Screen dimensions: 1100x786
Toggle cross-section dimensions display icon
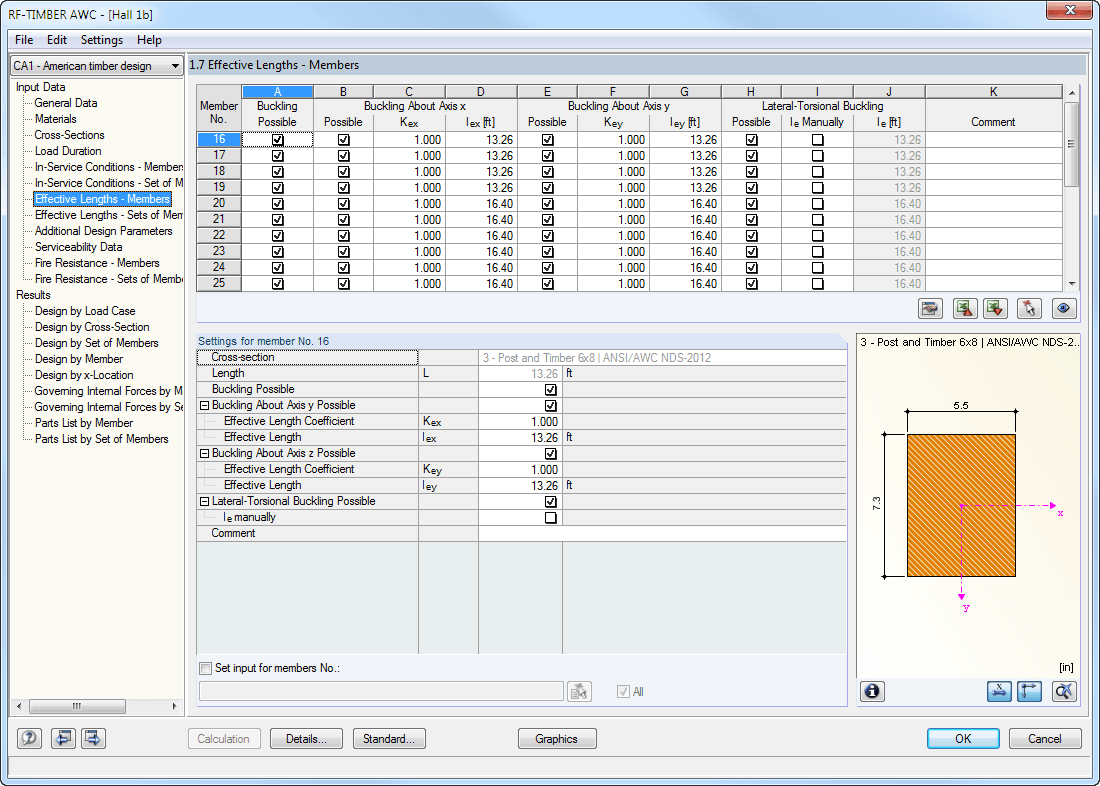(999, 691)
